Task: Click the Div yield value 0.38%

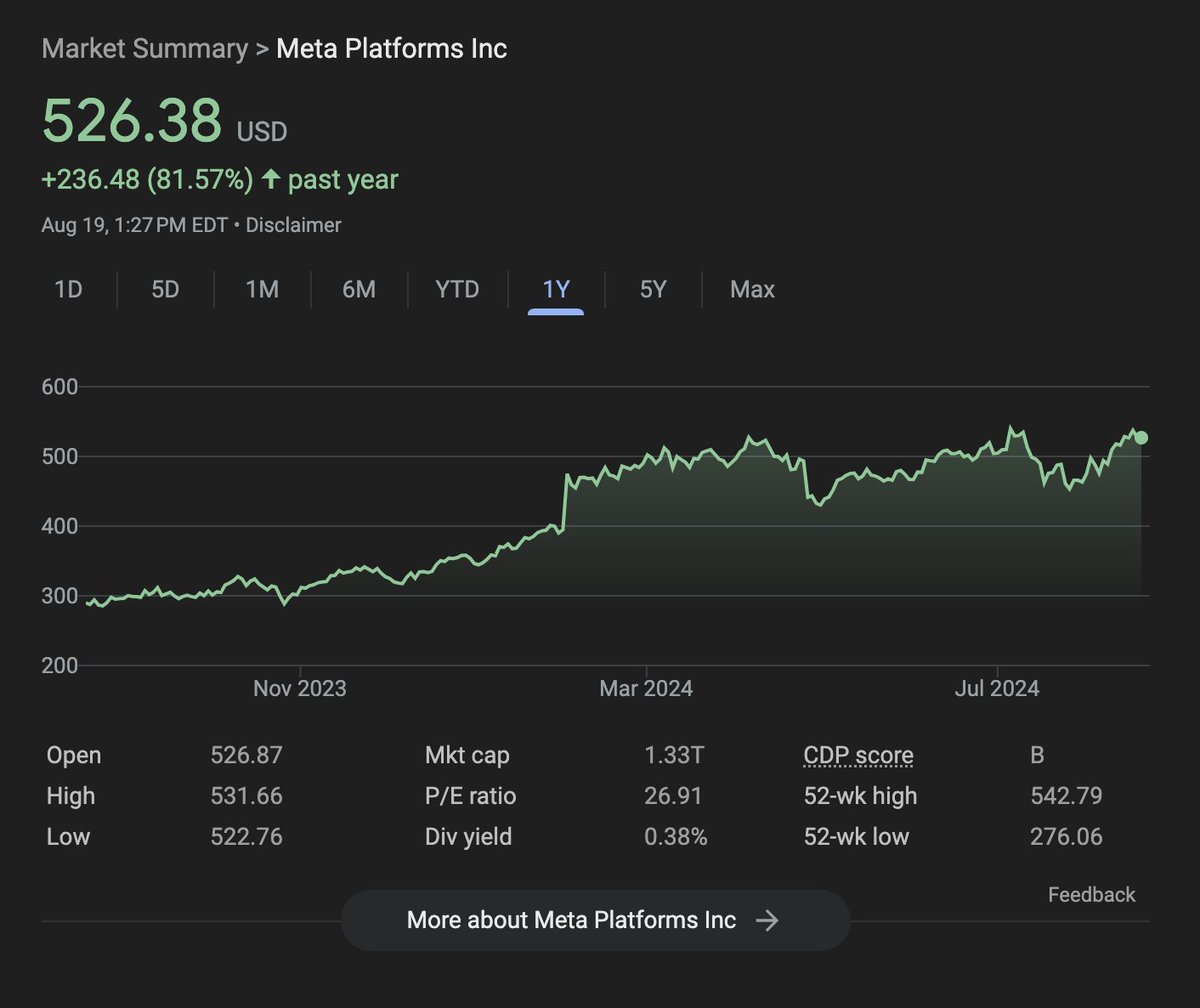Action: tap(676, 836)
